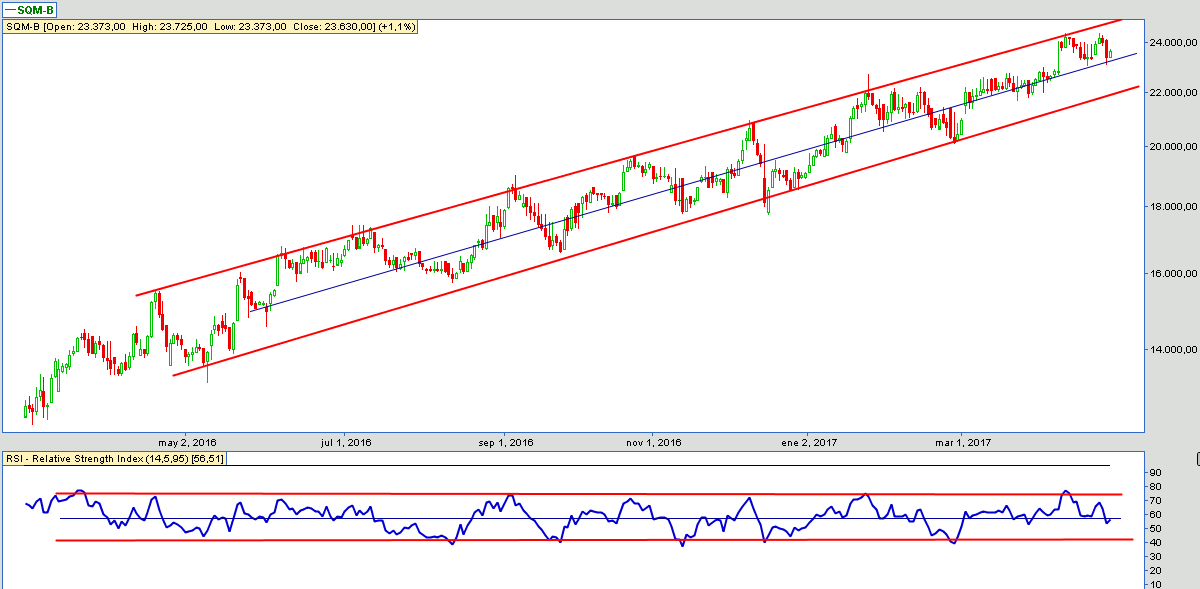Click the 24.000,00 price axis label
The image size is (1200, 589).
pyautogui.click(x=1174, y=42)
